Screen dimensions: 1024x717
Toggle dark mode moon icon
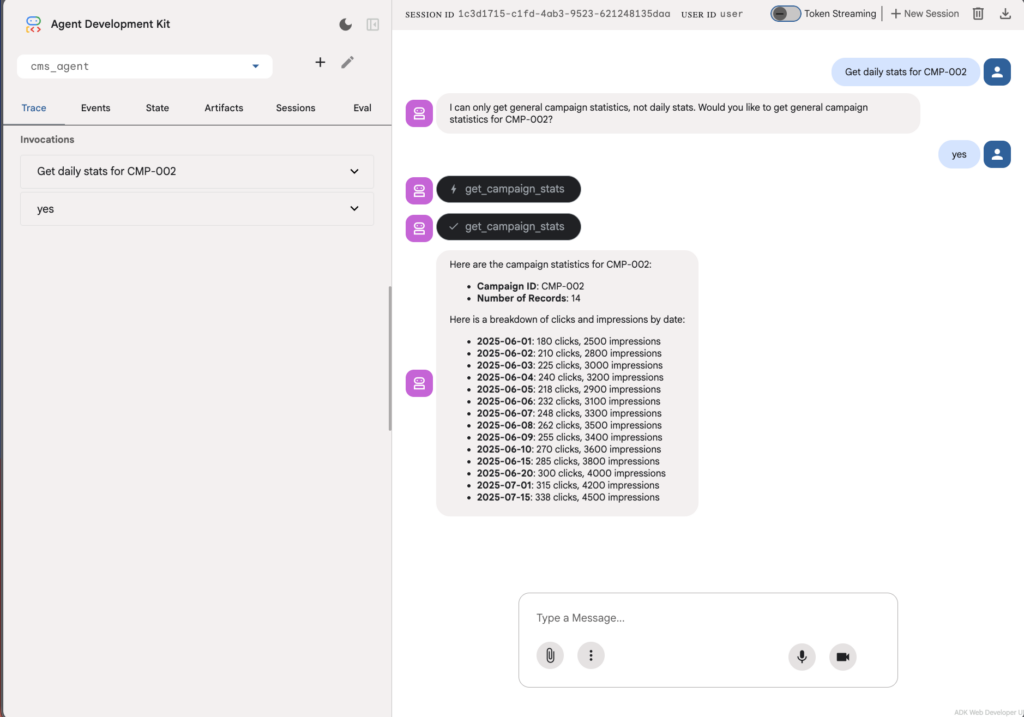346,24
